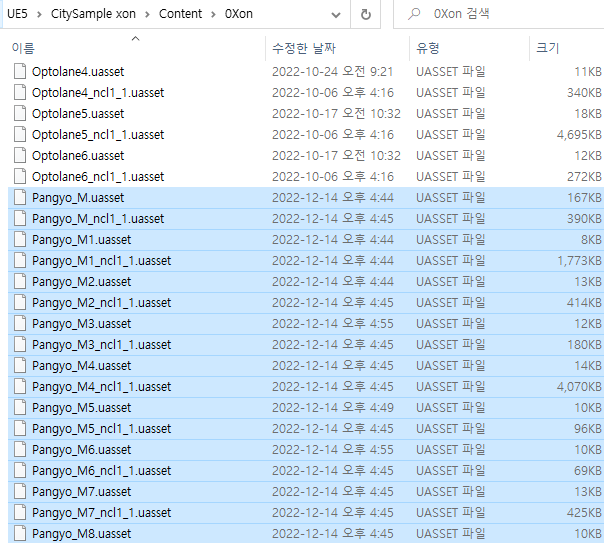Sort by 유형 column header
The height and width of the screenshot is (543, 604).
428,48
